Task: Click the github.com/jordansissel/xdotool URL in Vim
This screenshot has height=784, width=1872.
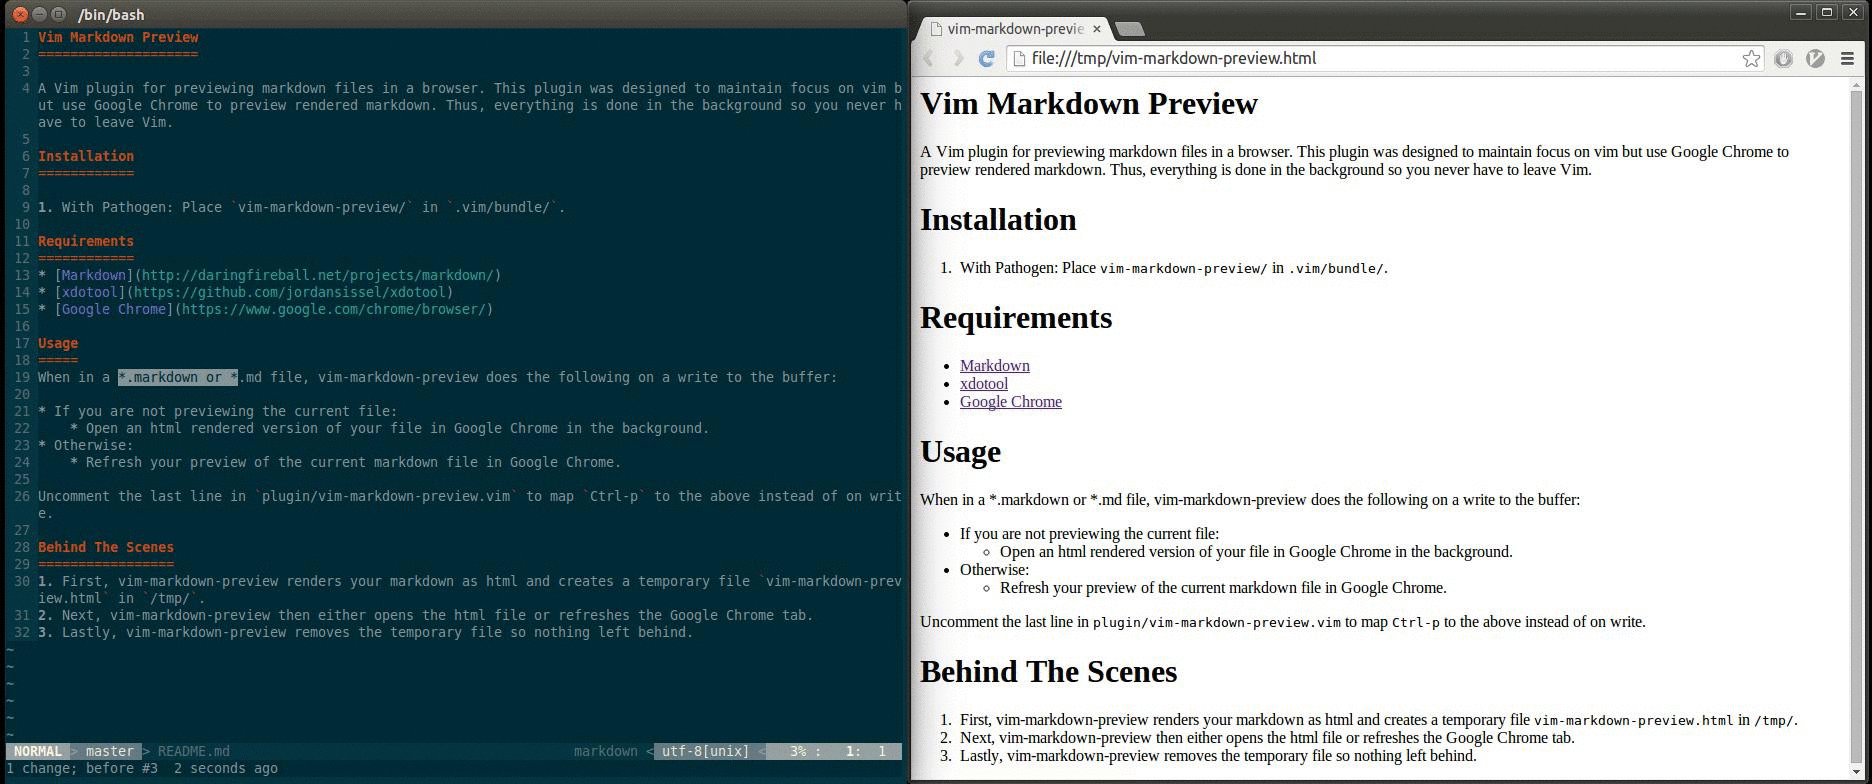Action: pos(290,292)
